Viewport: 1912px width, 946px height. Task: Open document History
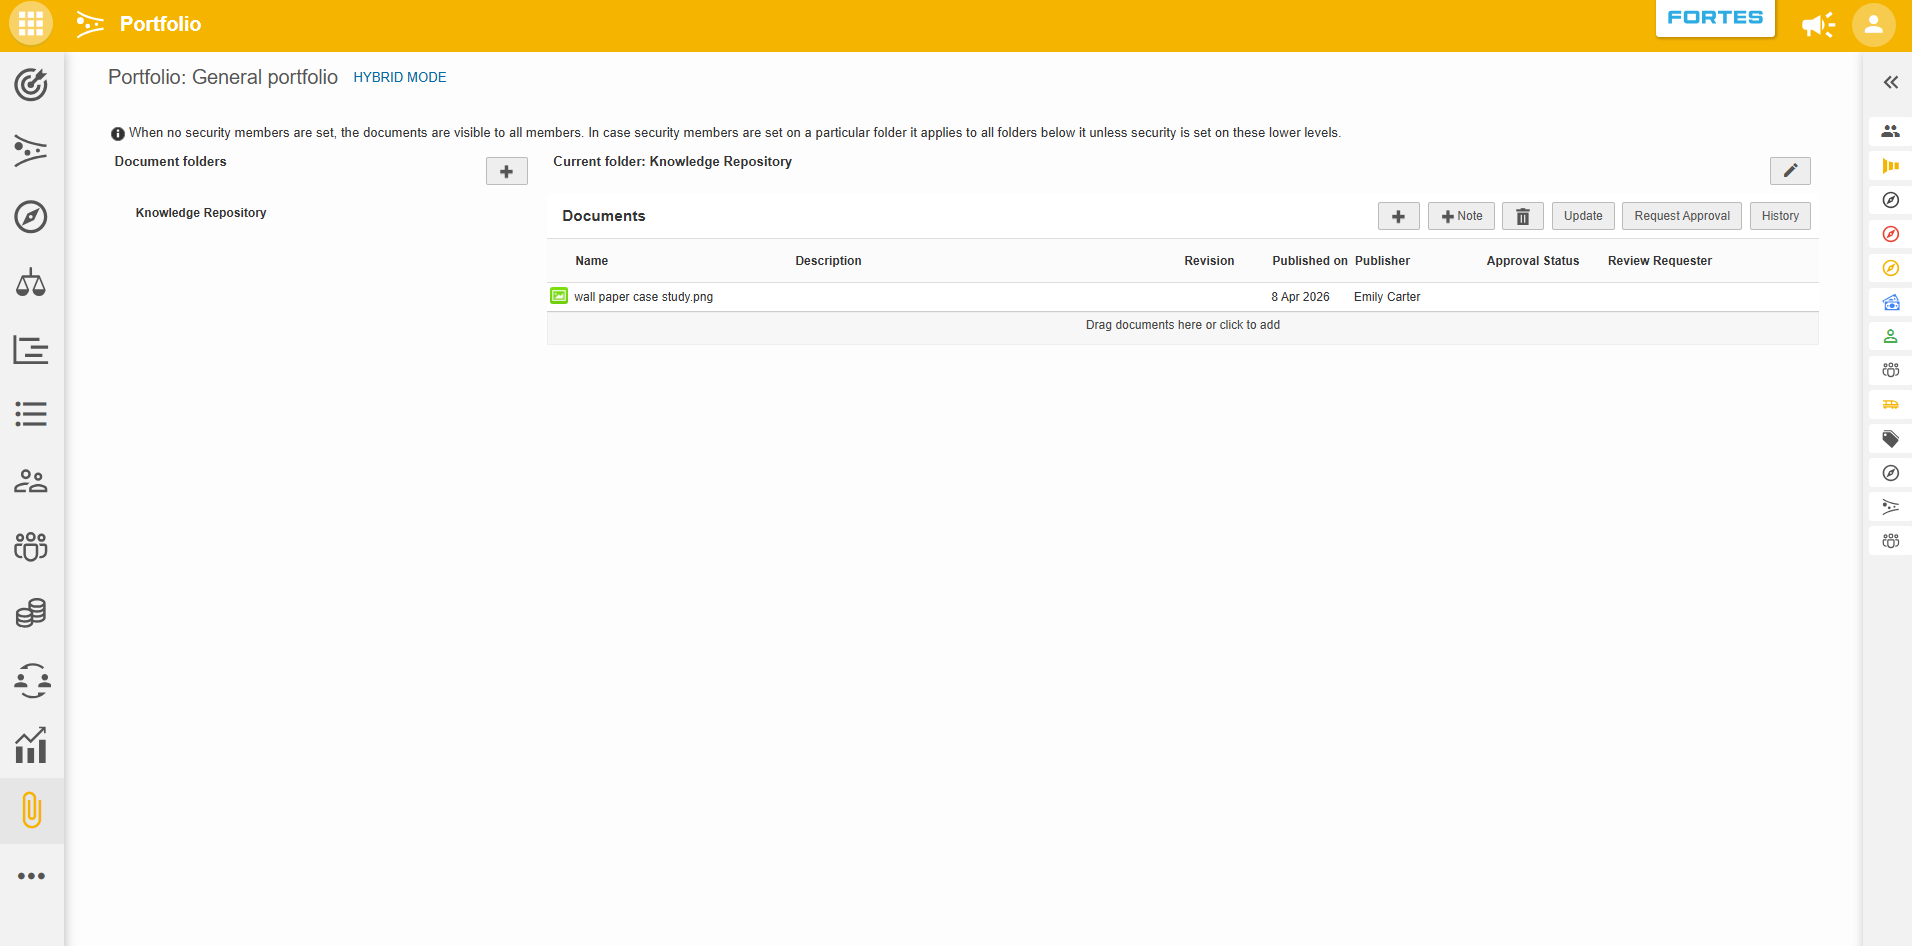[1780, 216]
